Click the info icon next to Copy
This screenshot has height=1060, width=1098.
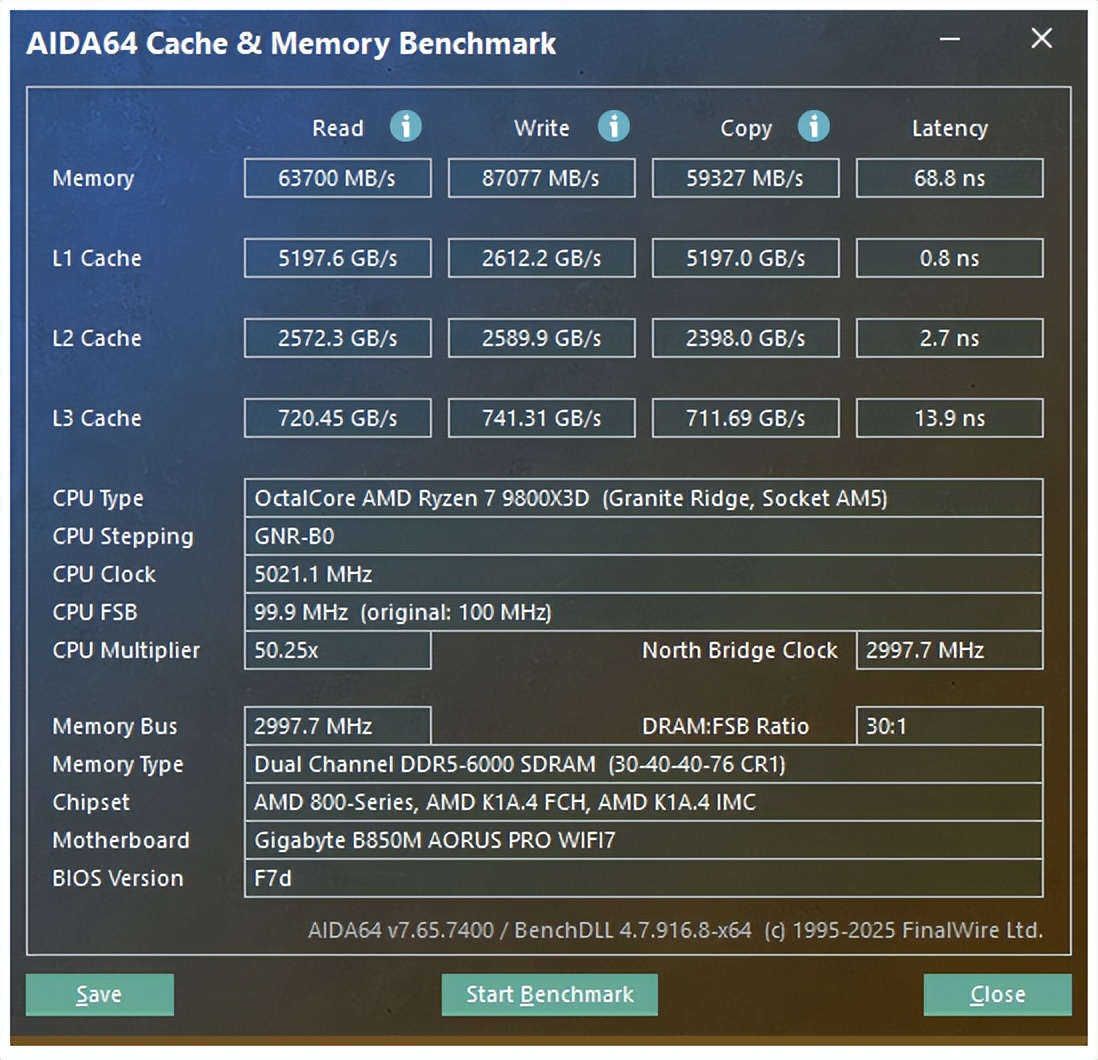coord(814,127)
